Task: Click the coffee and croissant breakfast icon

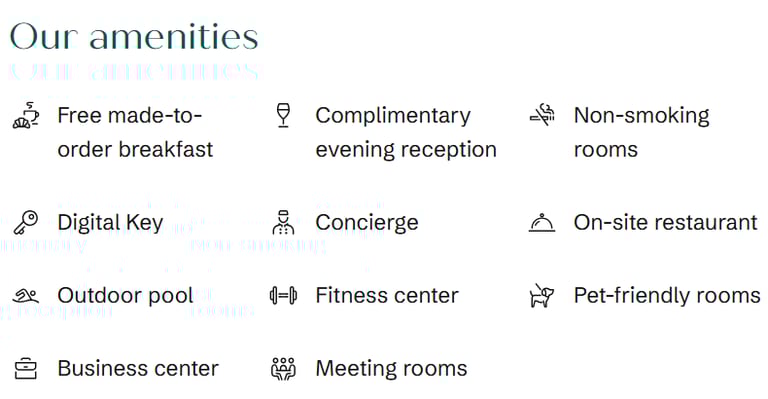Action: [x=25, y=116]
